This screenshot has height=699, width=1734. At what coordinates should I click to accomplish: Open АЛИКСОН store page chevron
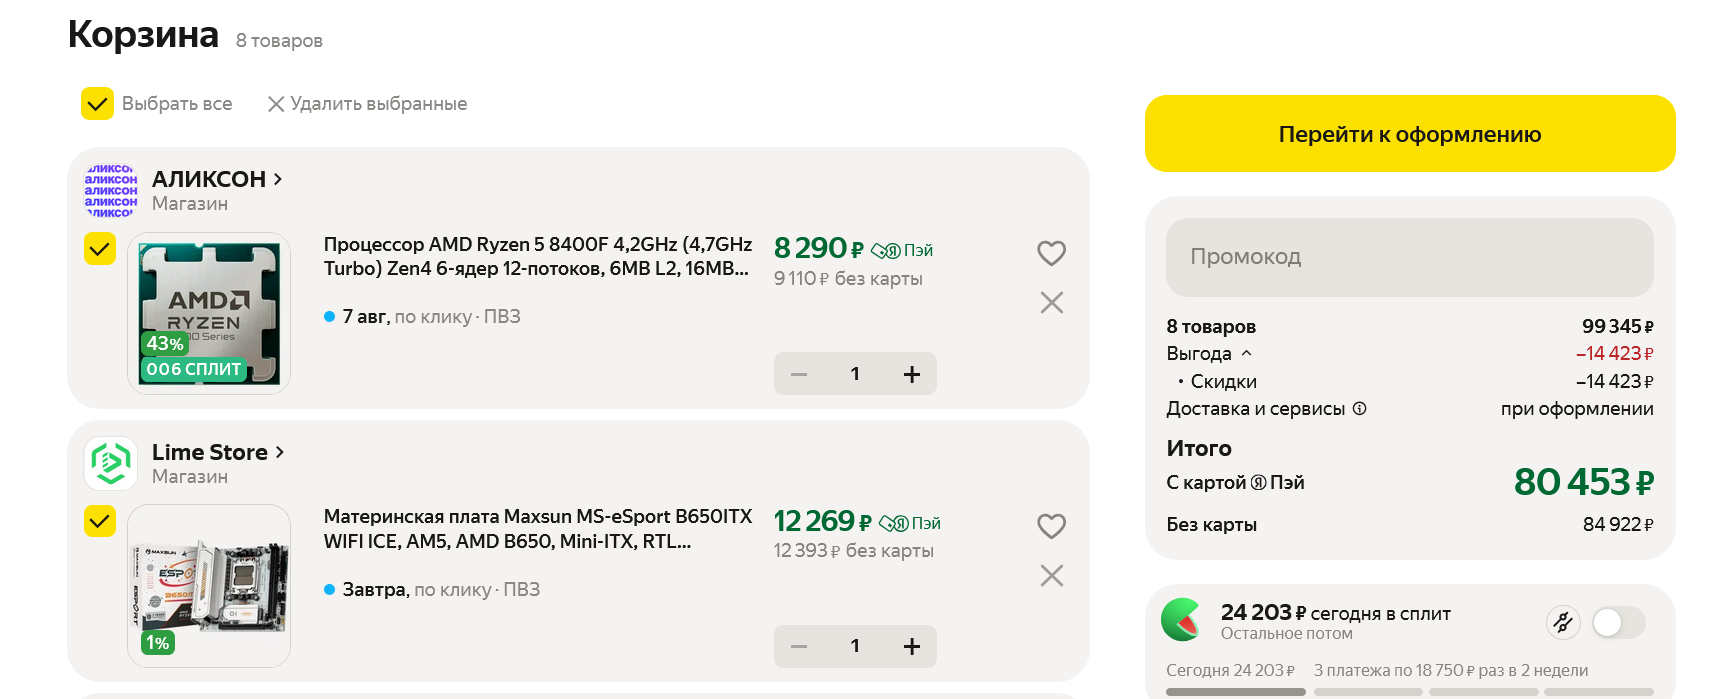pos(278,179)
